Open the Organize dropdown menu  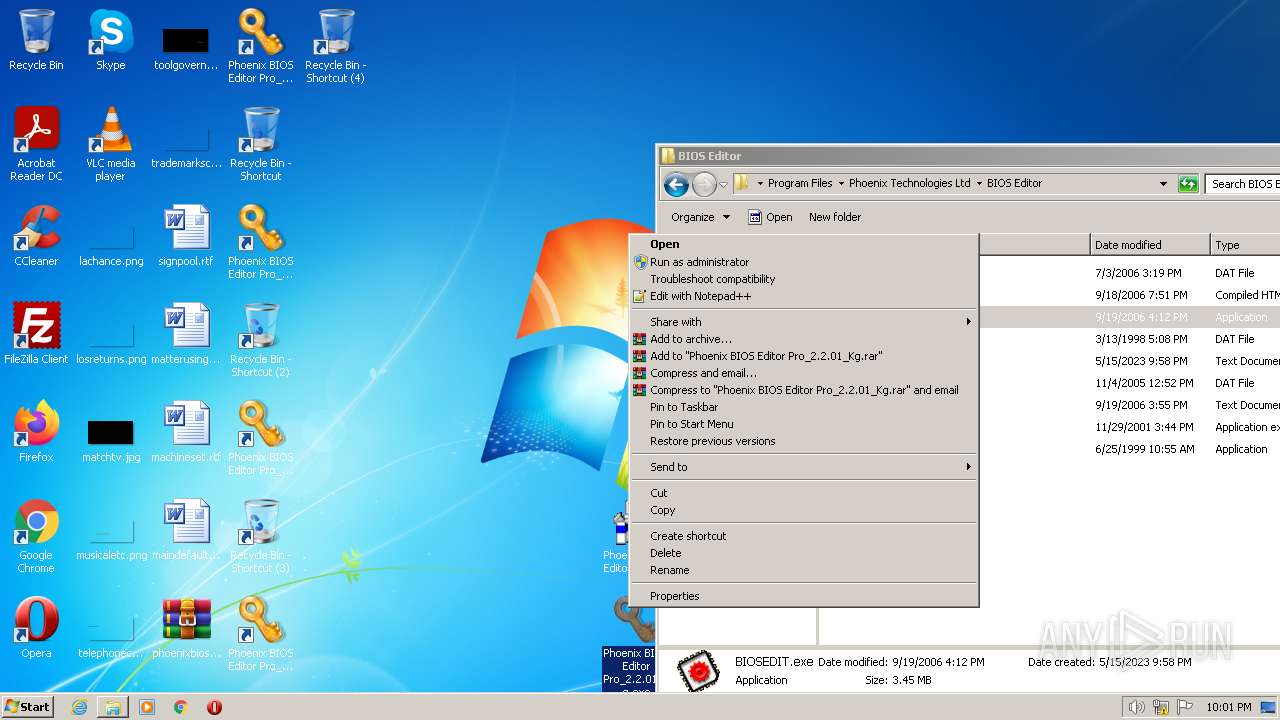point(700,217)
